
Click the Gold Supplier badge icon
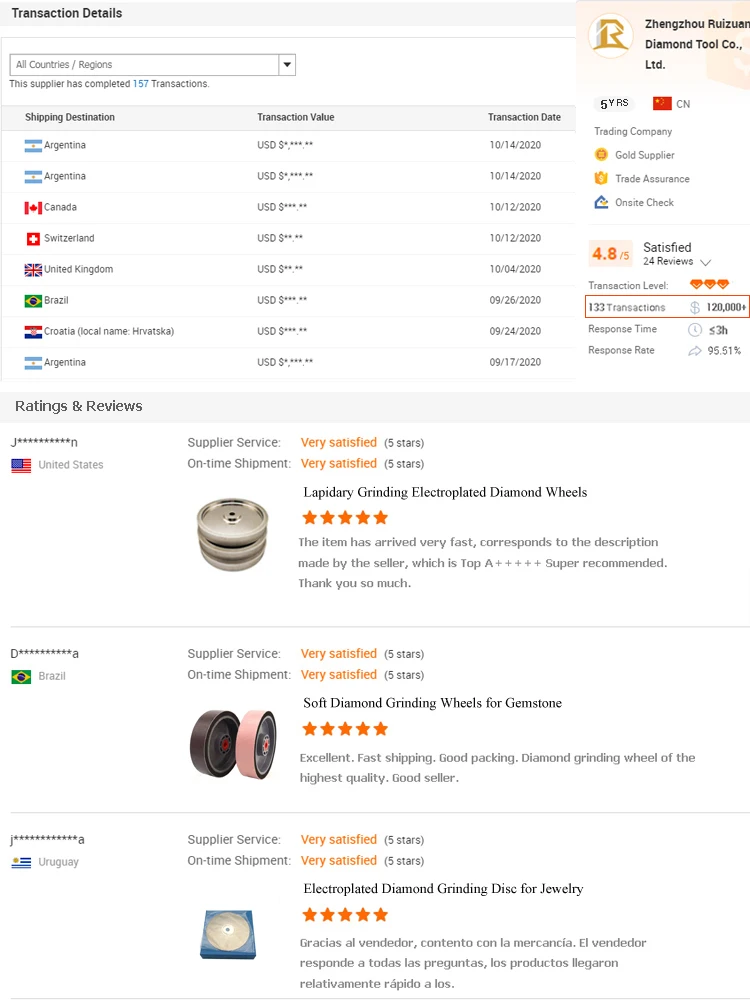(601, 155)
